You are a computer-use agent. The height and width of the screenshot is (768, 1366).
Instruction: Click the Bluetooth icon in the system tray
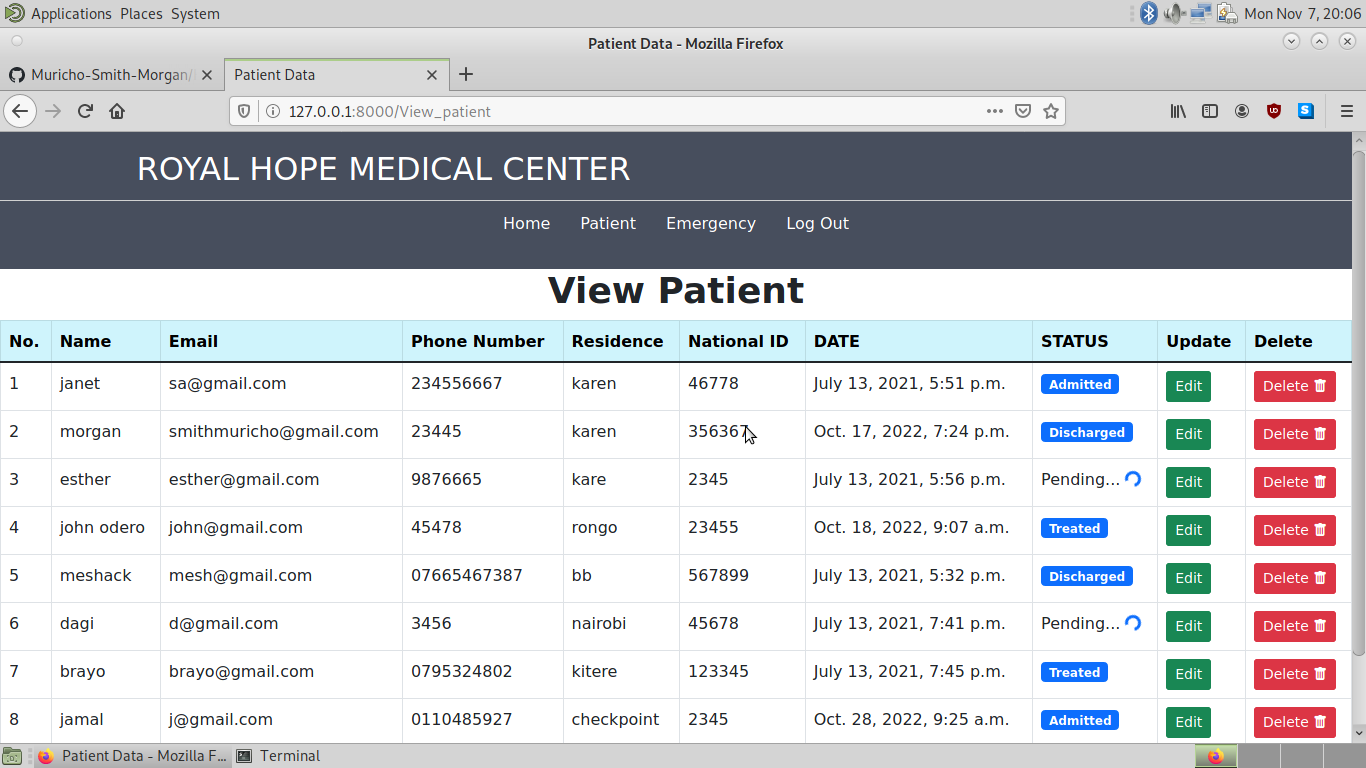[1148, 13]
